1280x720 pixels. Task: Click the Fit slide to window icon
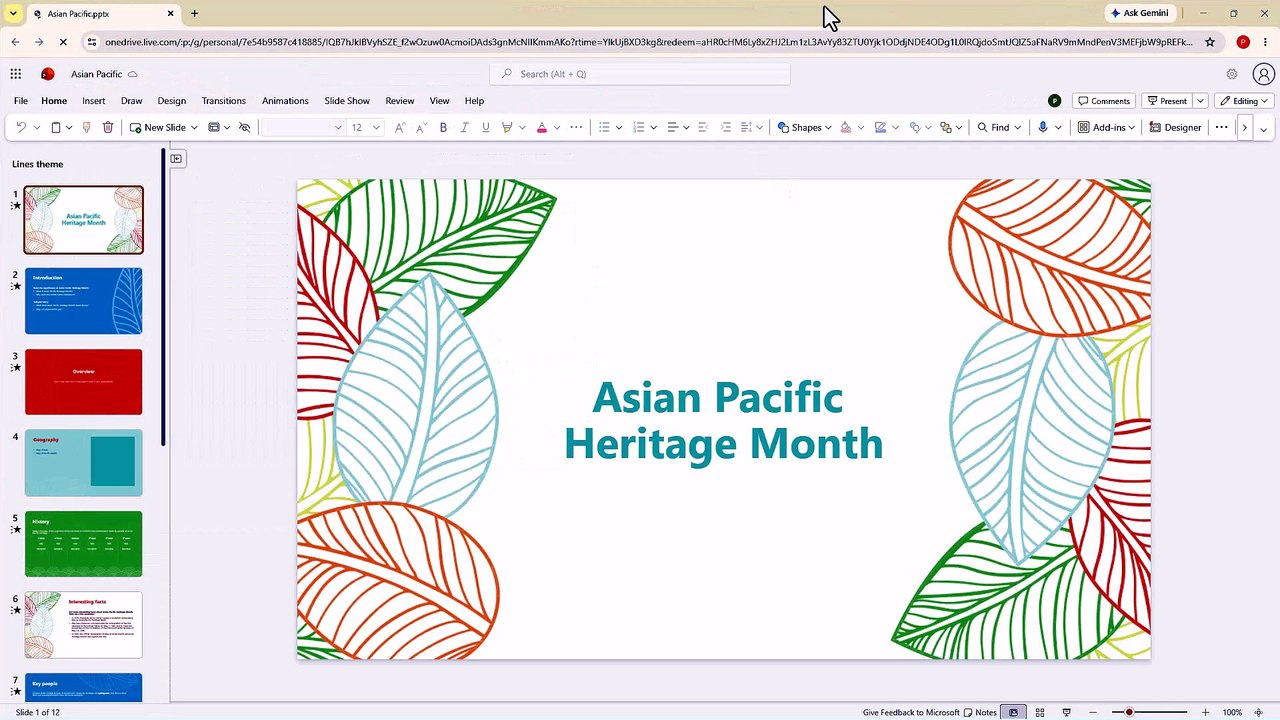pyautogui.click(x=1258, y=713)
